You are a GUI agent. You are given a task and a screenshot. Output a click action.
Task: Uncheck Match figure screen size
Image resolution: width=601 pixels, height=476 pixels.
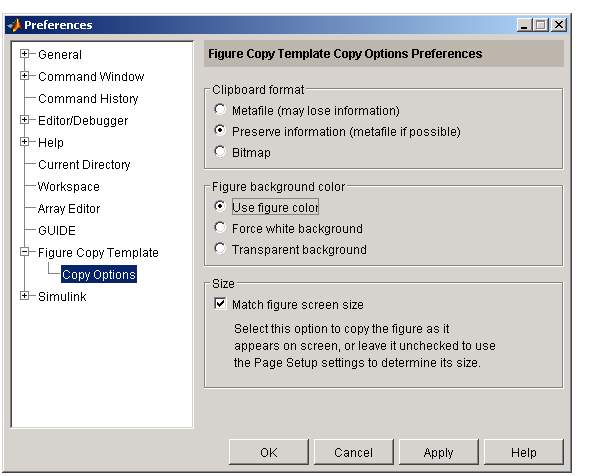click(x=220, y=304)
